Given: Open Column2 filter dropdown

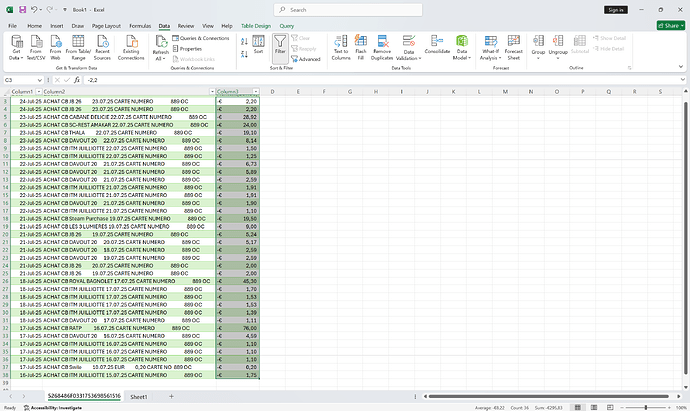Looking at the screenshot, I should [212, 92].
